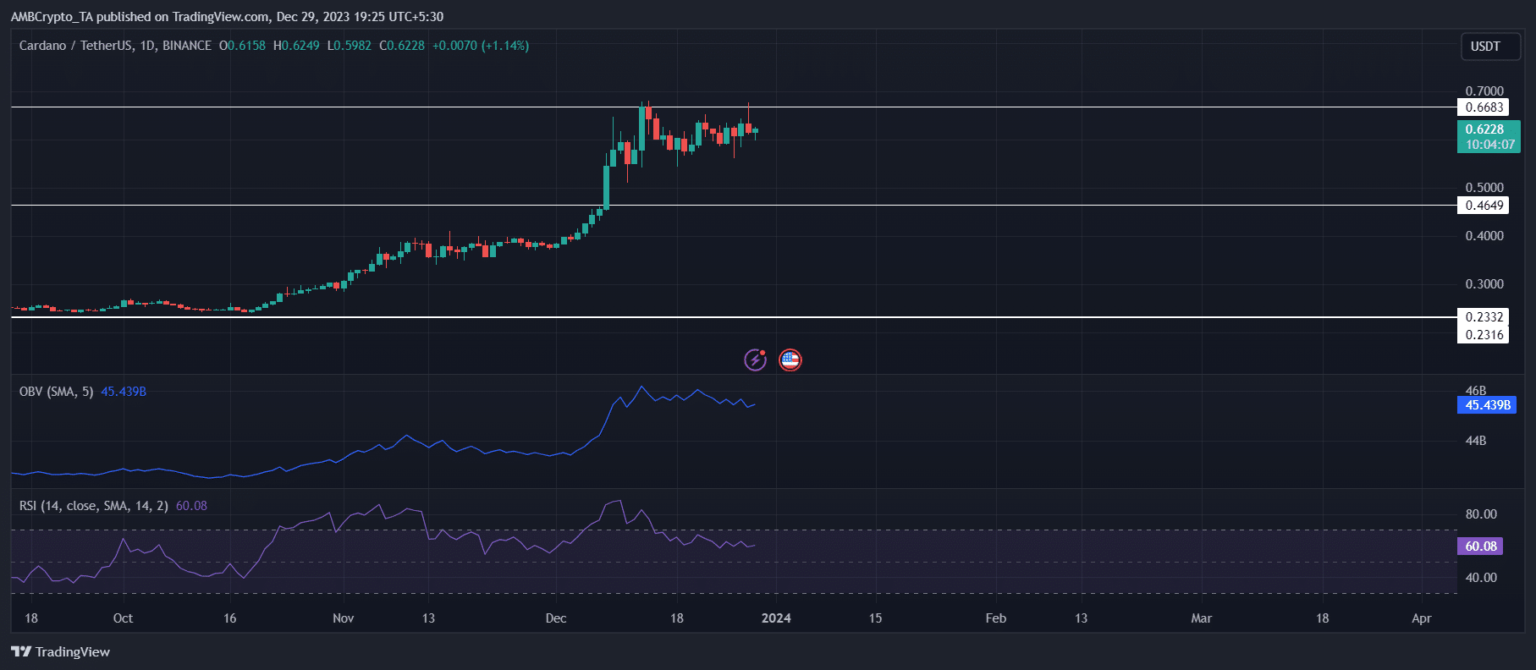Click the Feb label on time axis
This screenshot has height=670, width=1536.
point(995,618)
